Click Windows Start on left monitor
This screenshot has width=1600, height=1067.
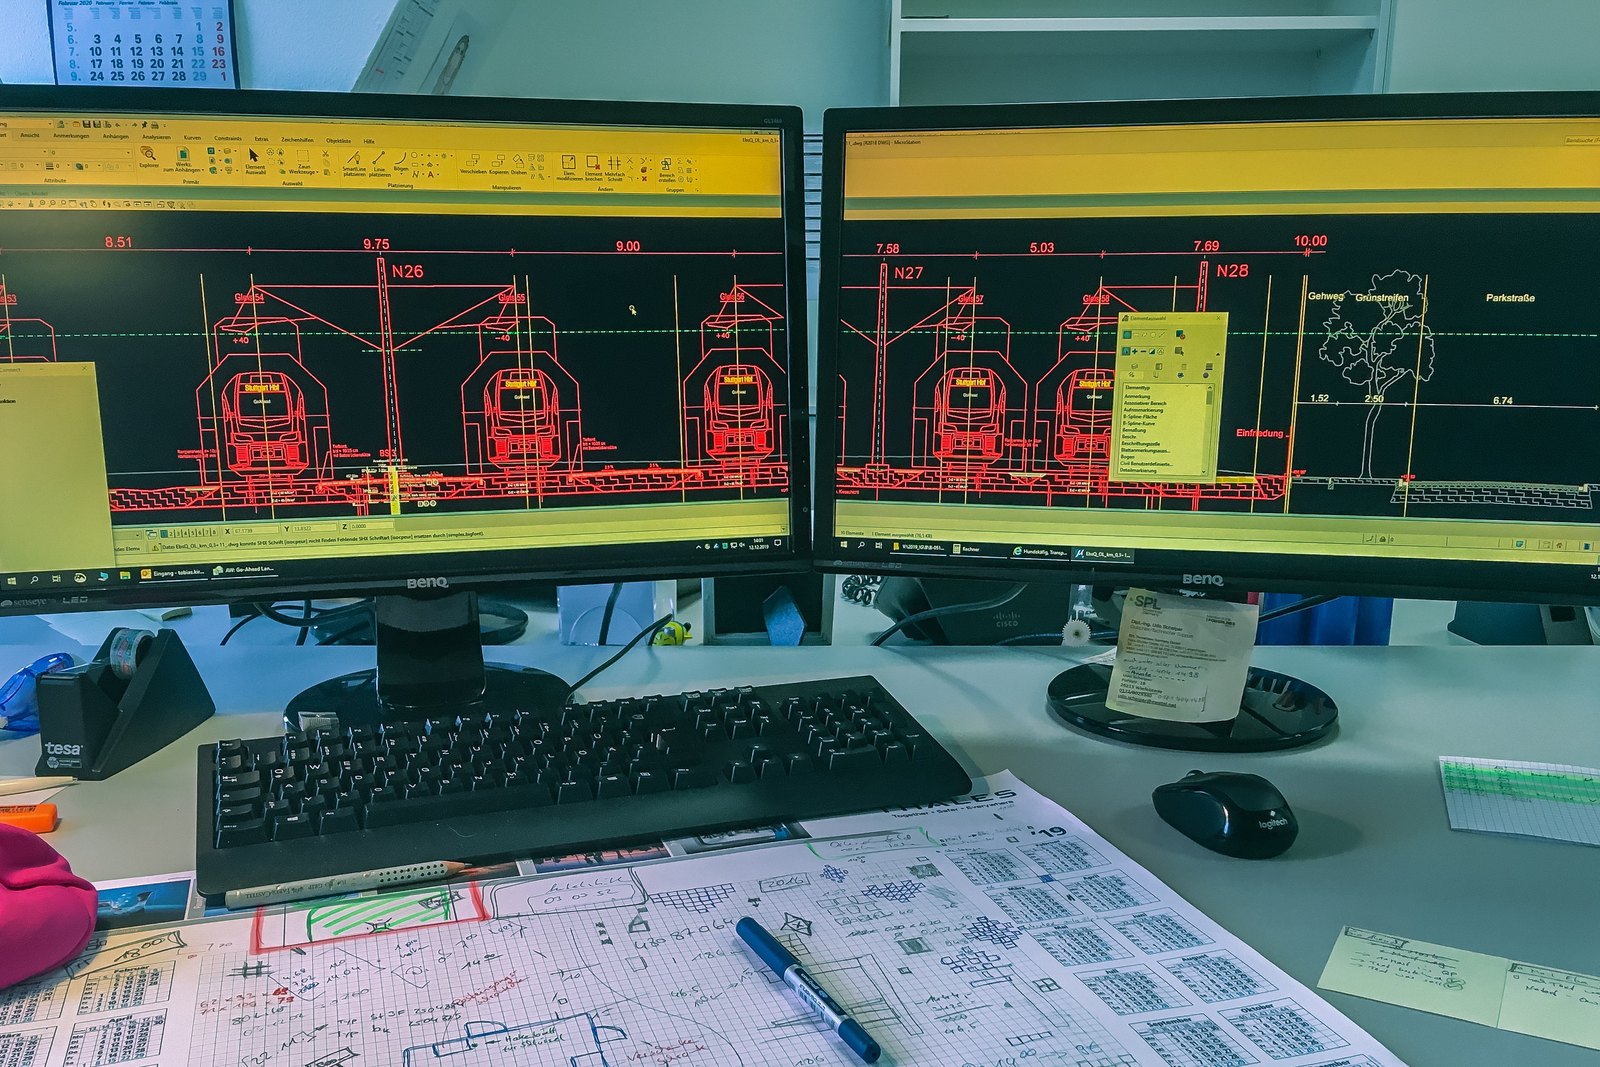11,581
